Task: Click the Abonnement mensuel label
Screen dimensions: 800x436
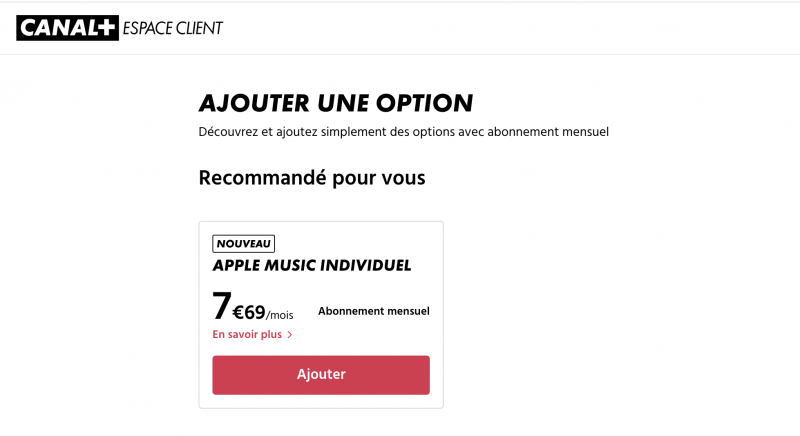Action: (x=374, y=311)
